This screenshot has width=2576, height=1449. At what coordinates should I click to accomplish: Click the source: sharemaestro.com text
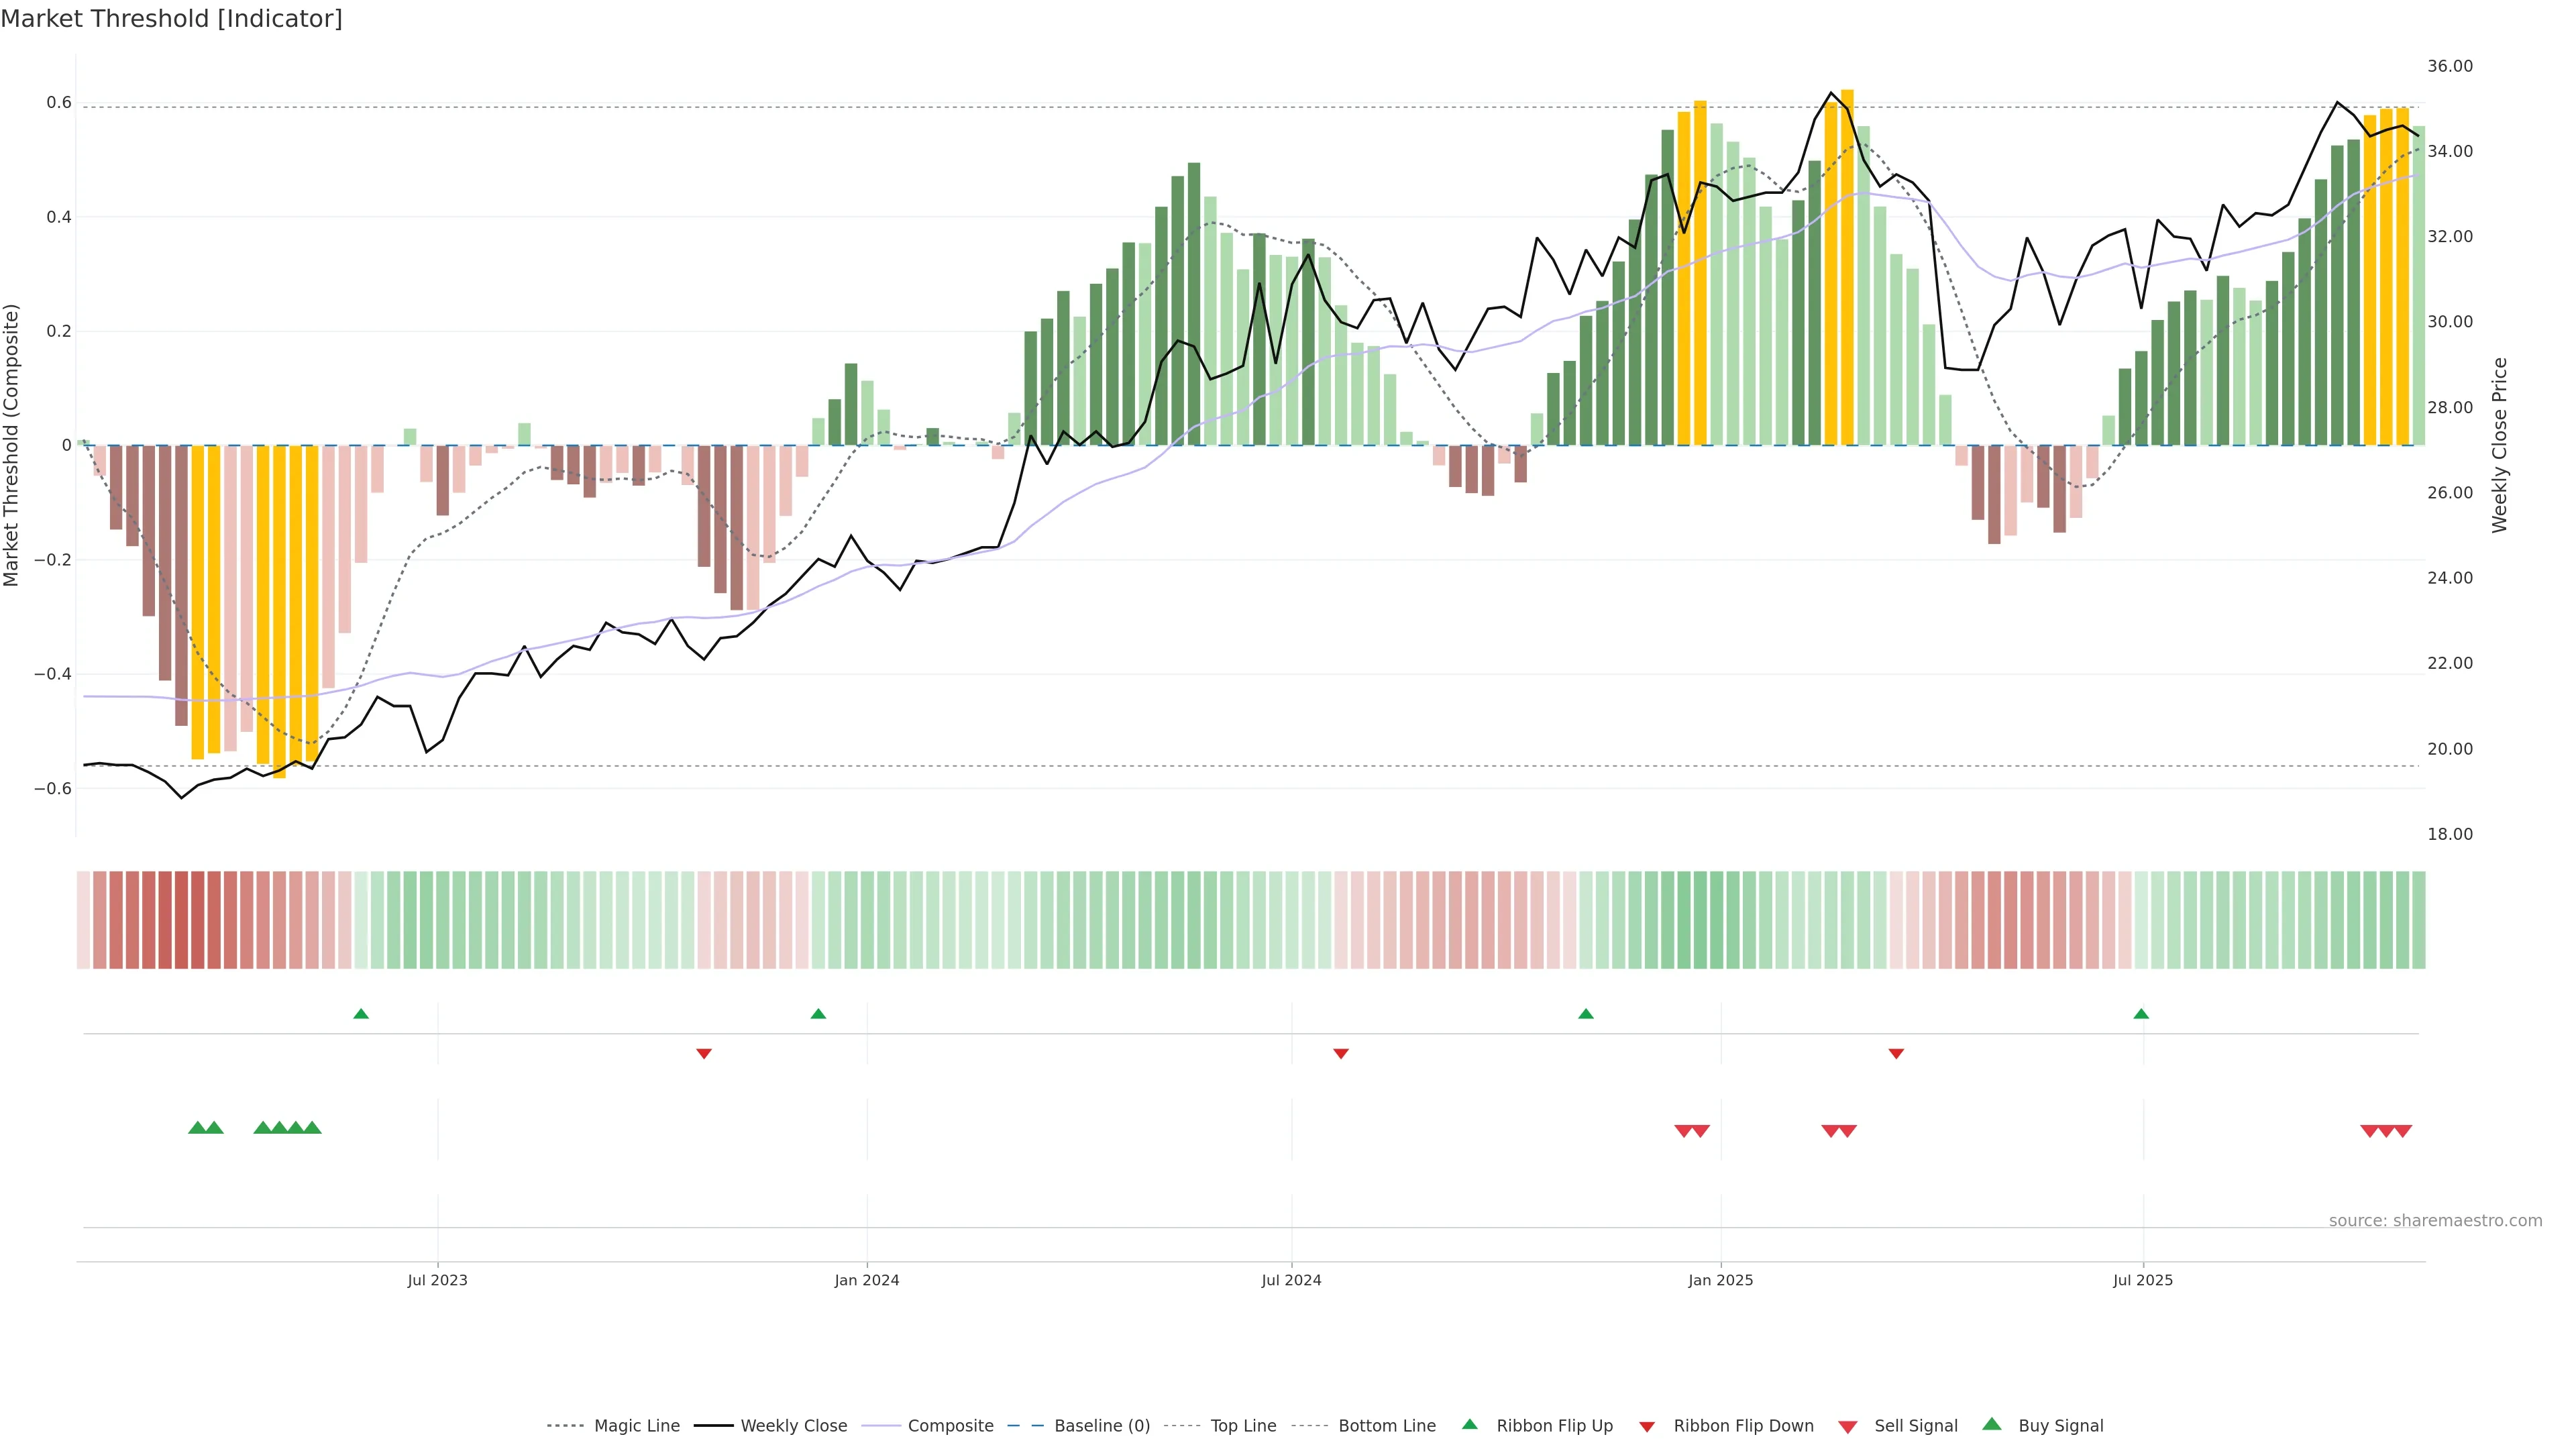[2435, 1221]
